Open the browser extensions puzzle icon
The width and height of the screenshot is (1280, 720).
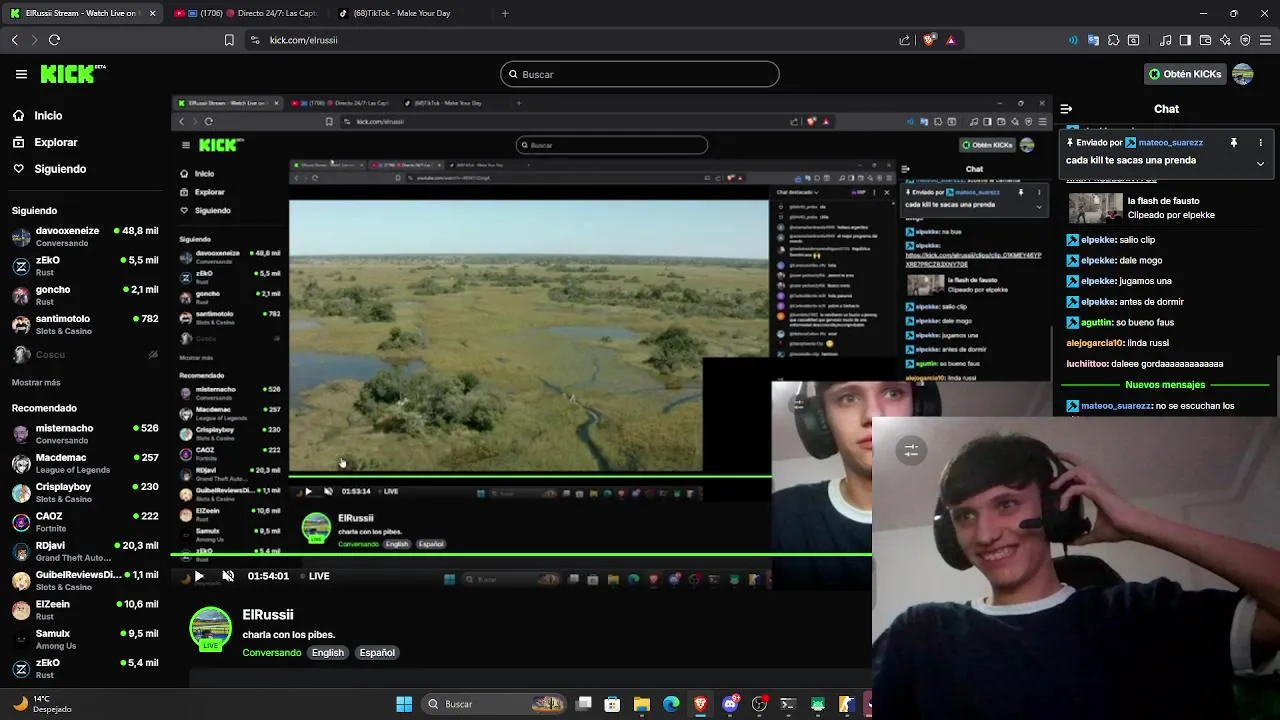[x=1113, y=40]
